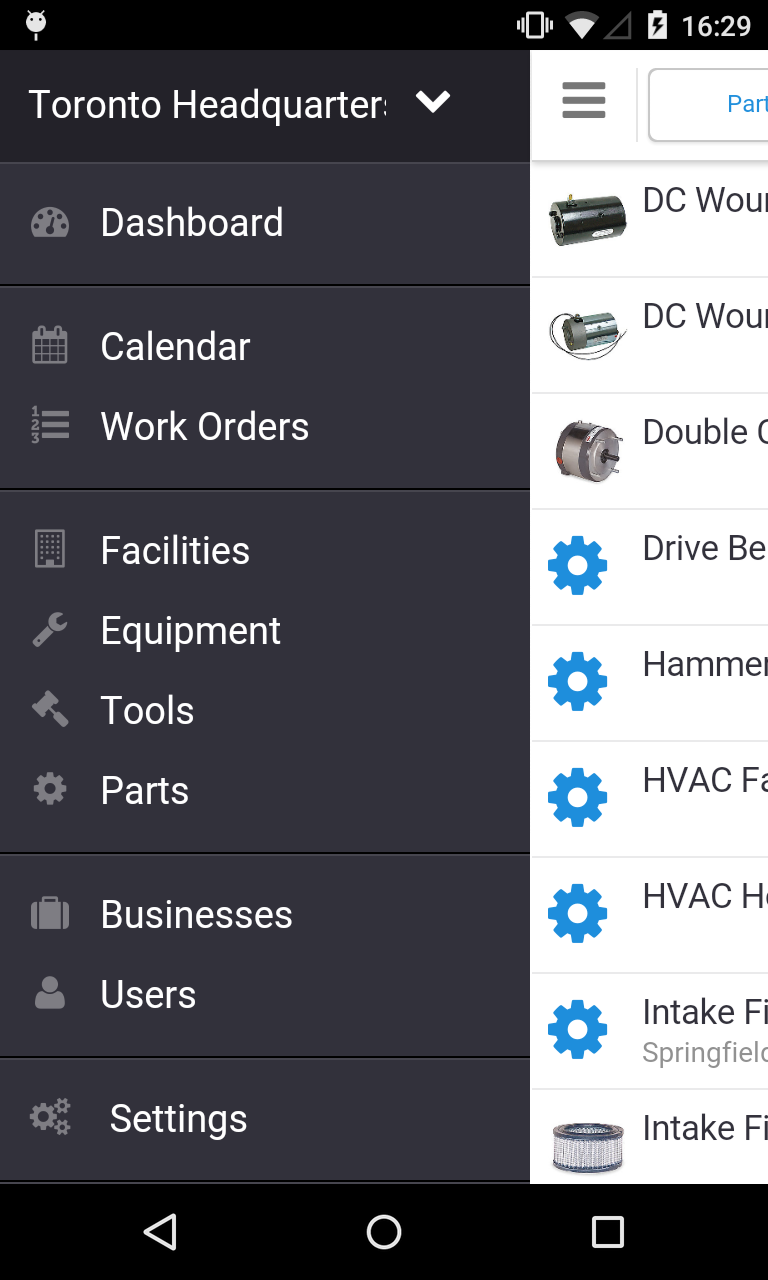The image size is (768, 1280).
Task: Open the Drive Belt part entry
Action: (704, 549)
